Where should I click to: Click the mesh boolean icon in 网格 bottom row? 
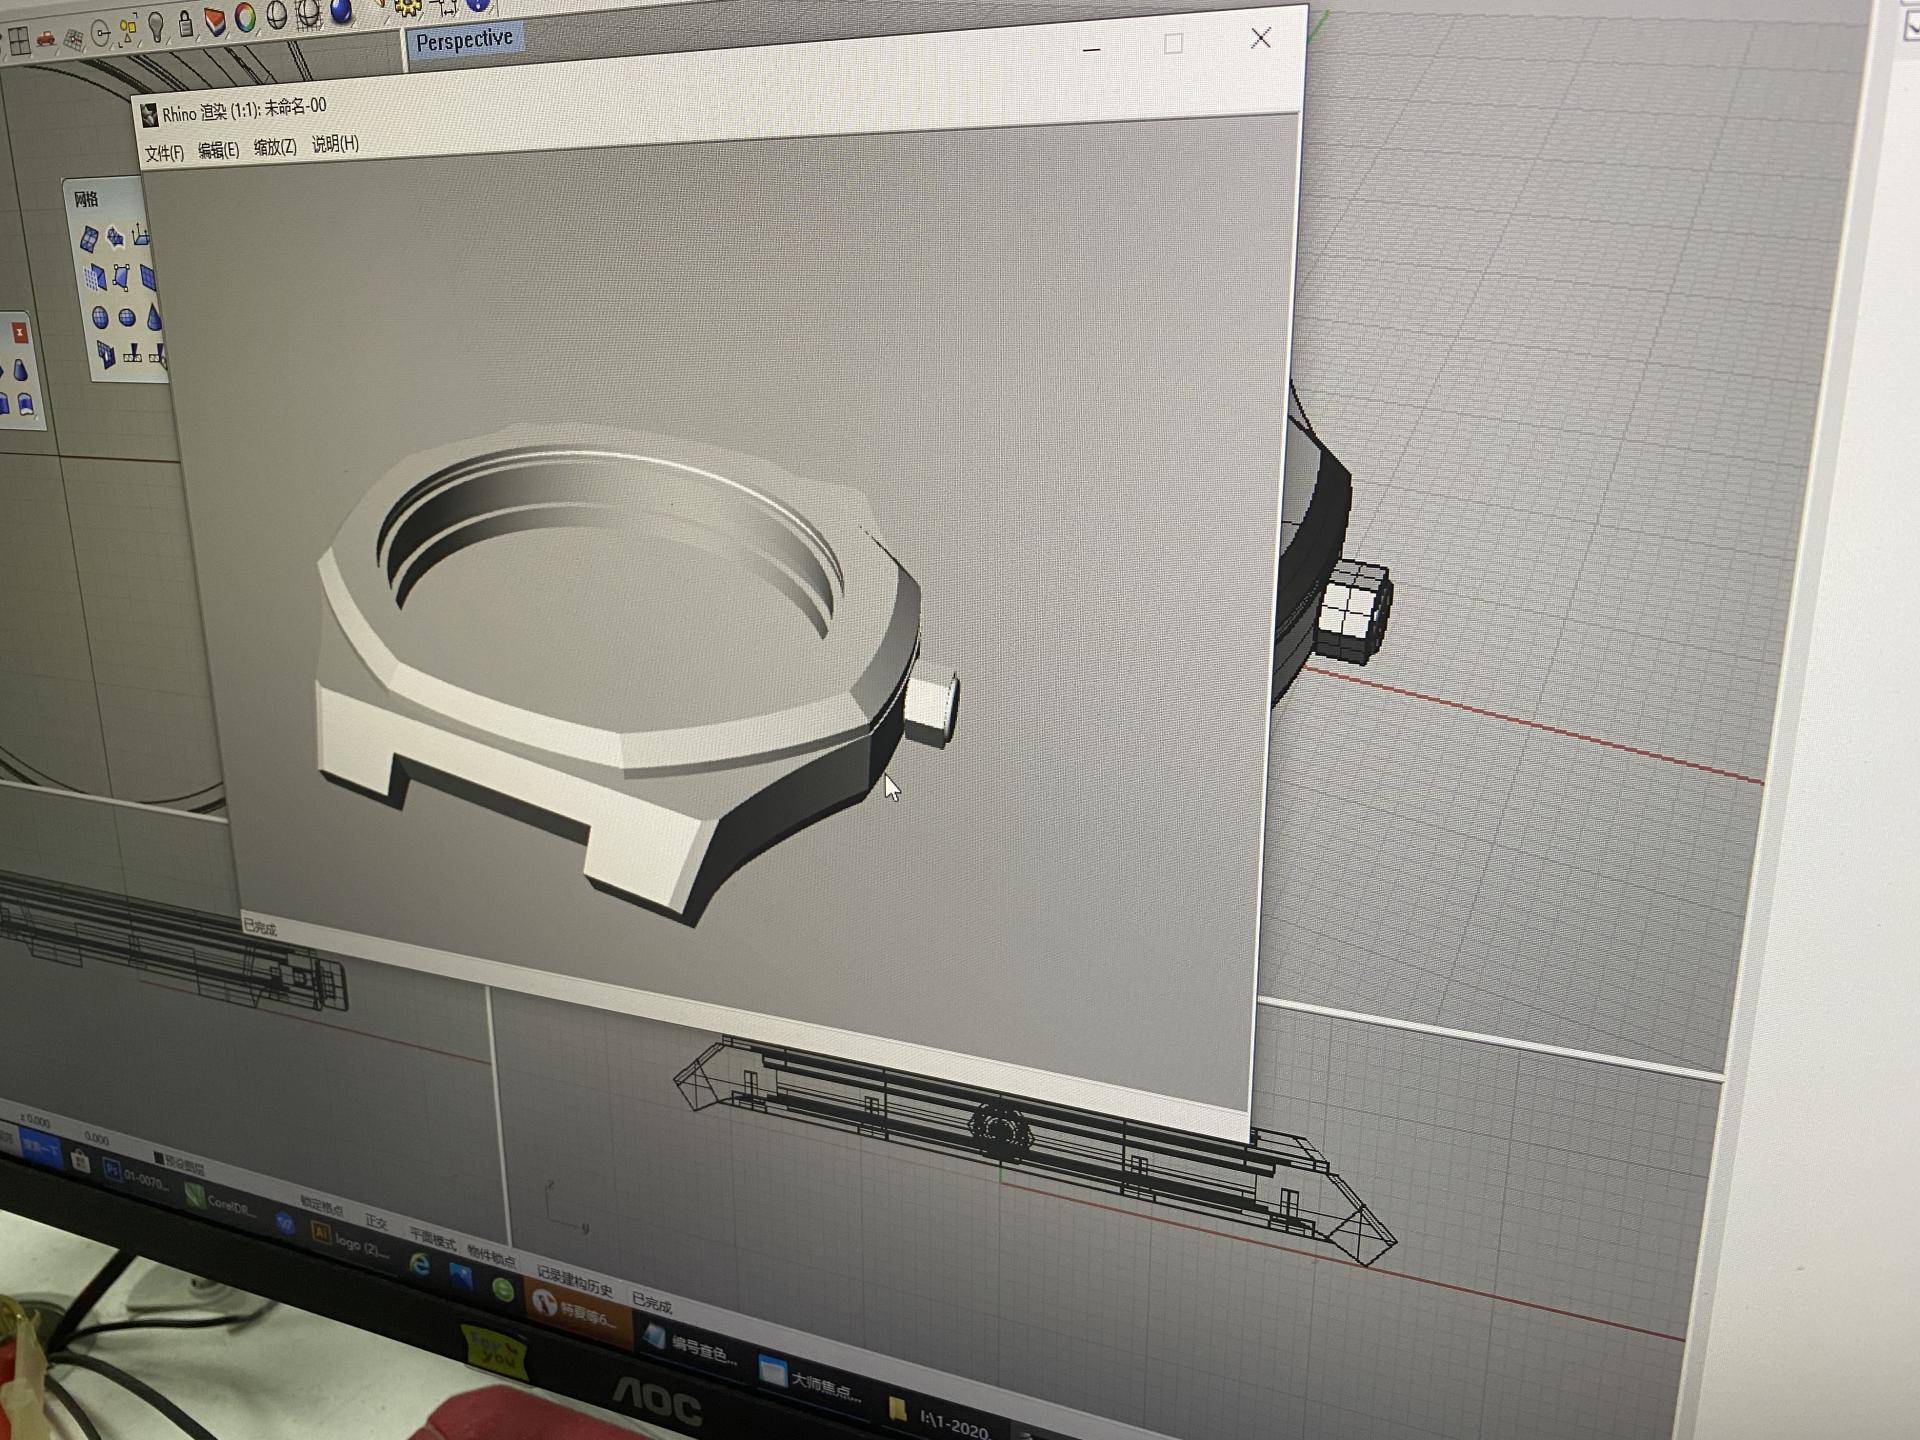click(132, 355)
